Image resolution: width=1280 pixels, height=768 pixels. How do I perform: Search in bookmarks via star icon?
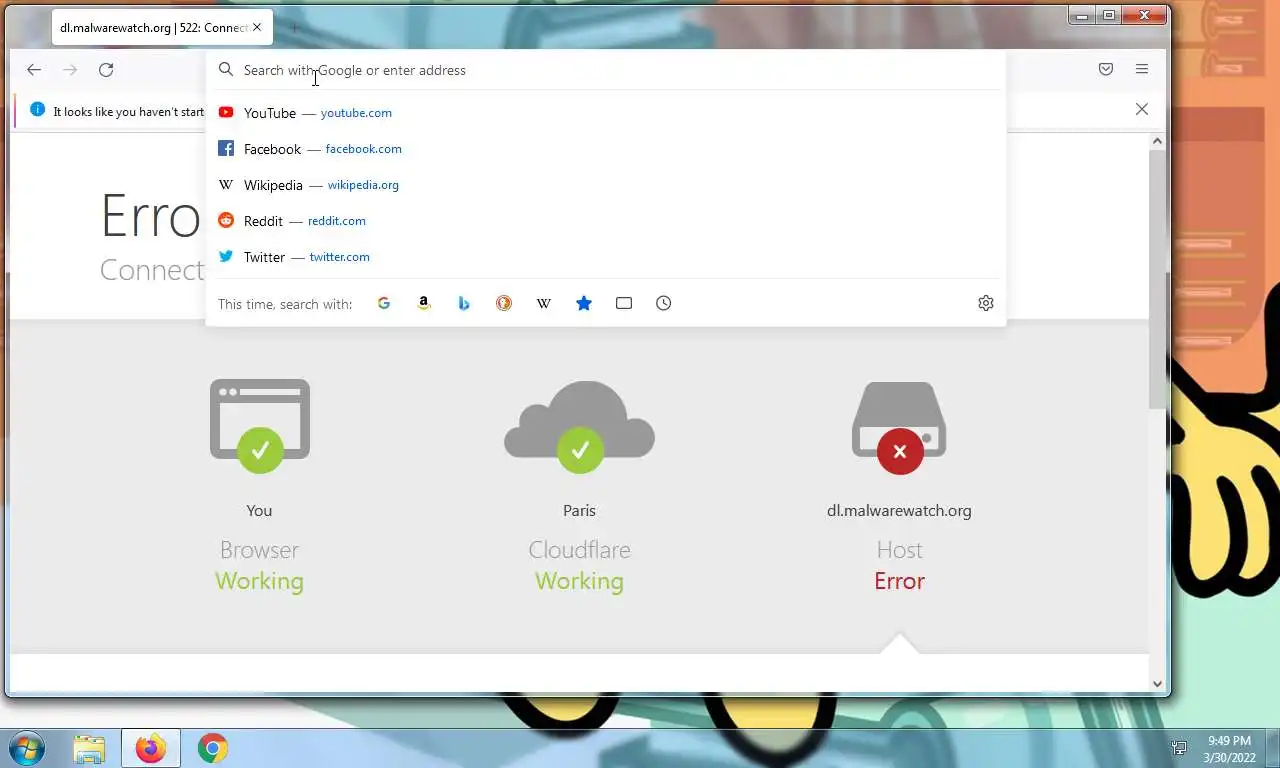coord(584,303)
